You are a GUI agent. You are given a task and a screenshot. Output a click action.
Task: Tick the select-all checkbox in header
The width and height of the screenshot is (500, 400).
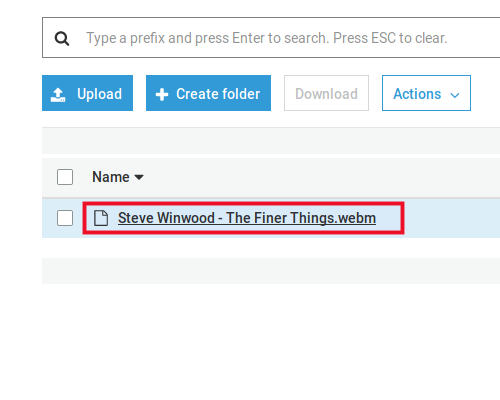pyautogui.click(x=65, y=177)
